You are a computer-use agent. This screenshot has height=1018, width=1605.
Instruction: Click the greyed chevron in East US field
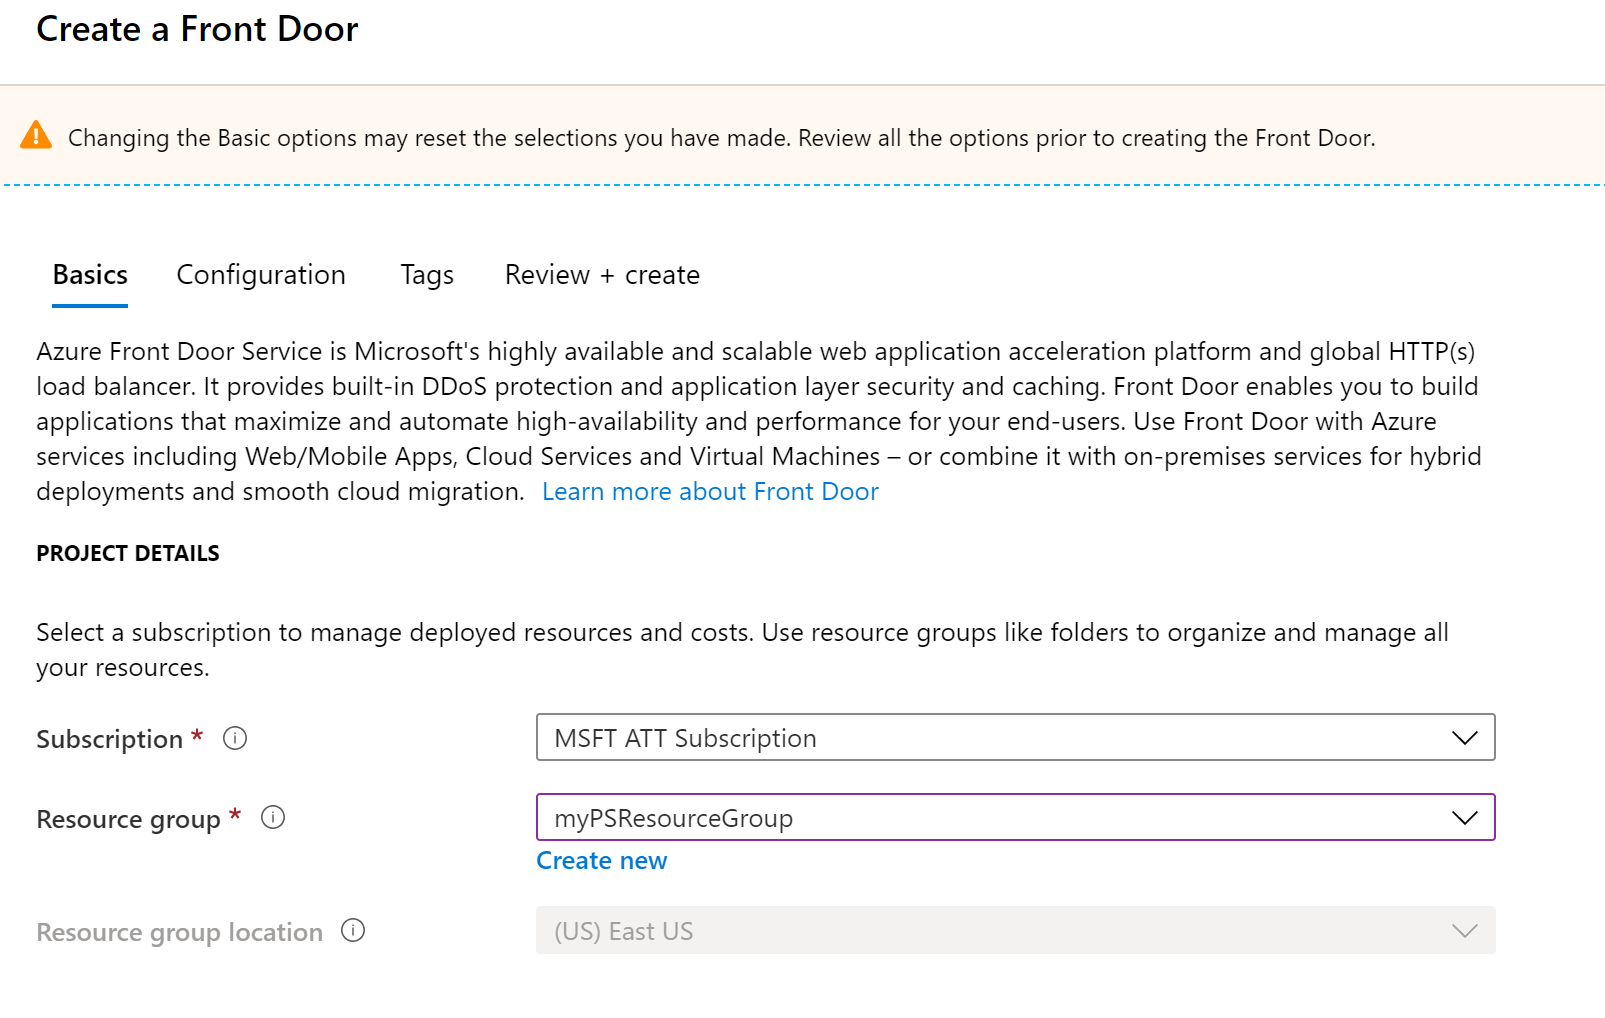pos(1464,931)
